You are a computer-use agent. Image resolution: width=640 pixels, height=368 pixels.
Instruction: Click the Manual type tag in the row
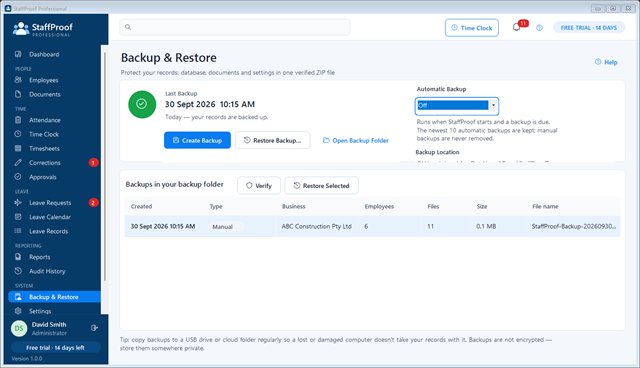coord(222,226)
